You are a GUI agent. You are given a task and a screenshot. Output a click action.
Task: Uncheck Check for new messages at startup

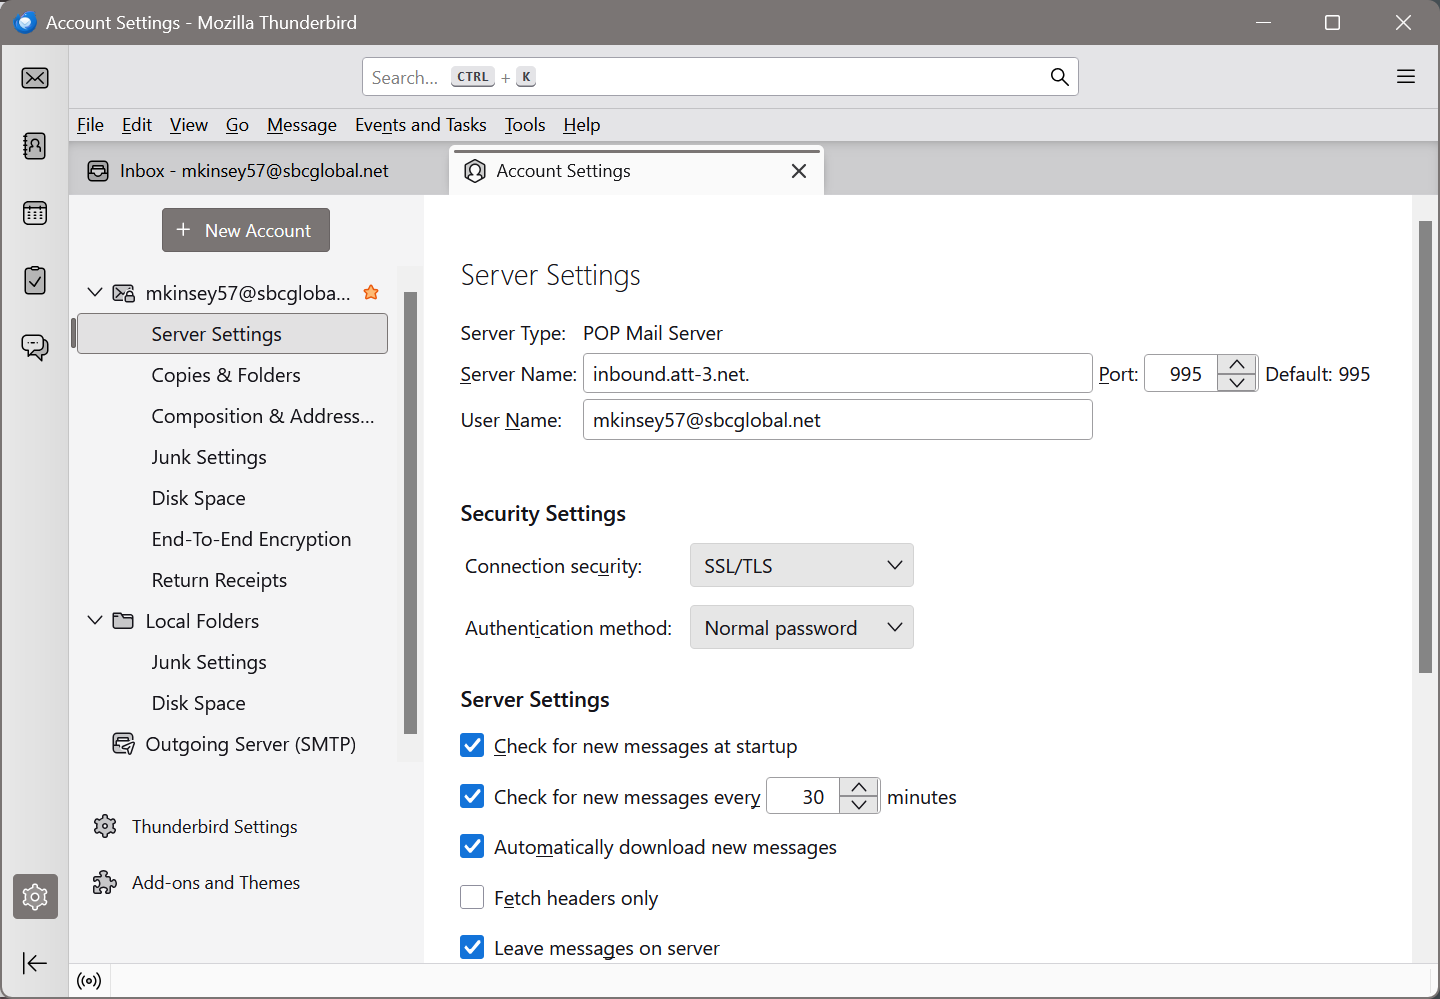click(x=472, y=746)
